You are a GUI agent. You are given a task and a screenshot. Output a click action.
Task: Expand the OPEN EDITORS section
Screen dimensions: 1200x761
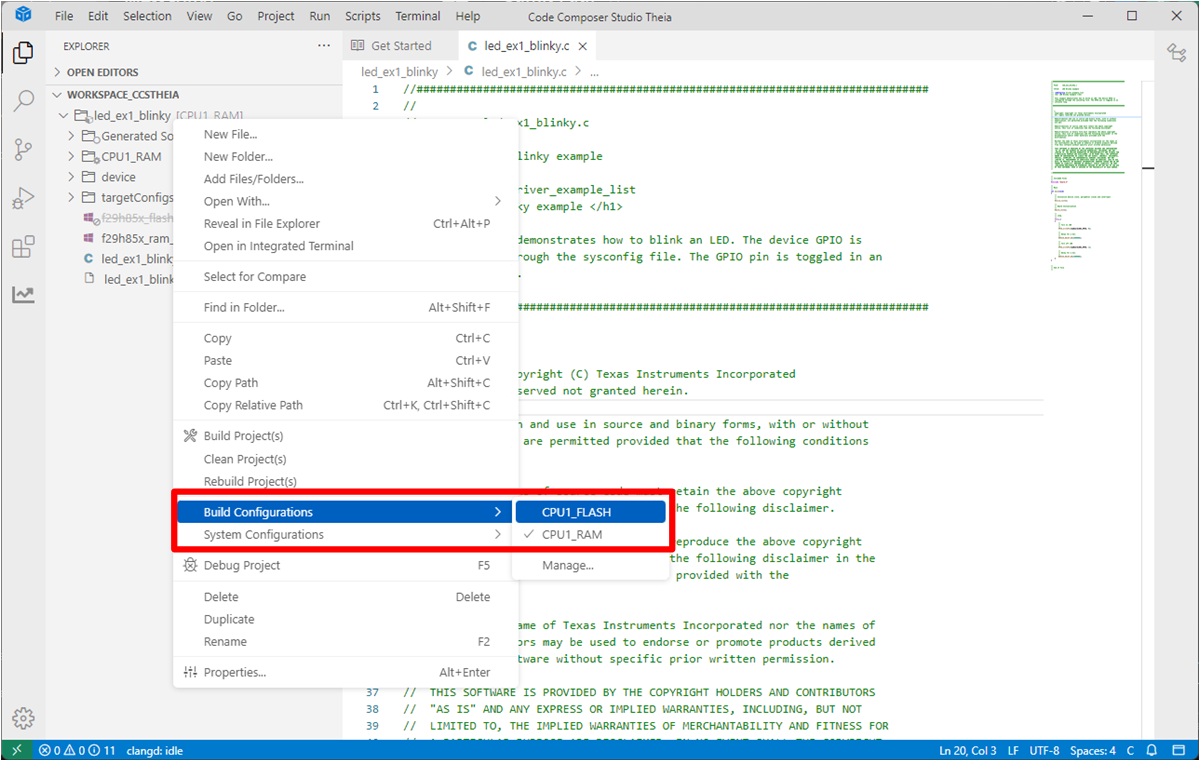tap(57, 72)
